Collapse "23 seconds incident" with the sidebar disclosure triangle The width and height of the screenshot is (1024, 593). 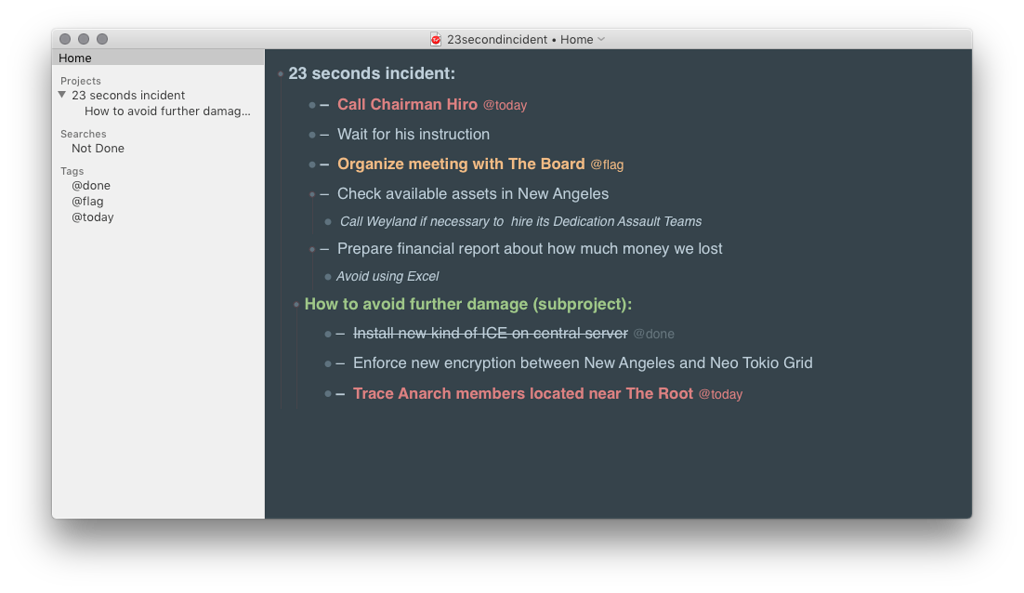(62, 95)
